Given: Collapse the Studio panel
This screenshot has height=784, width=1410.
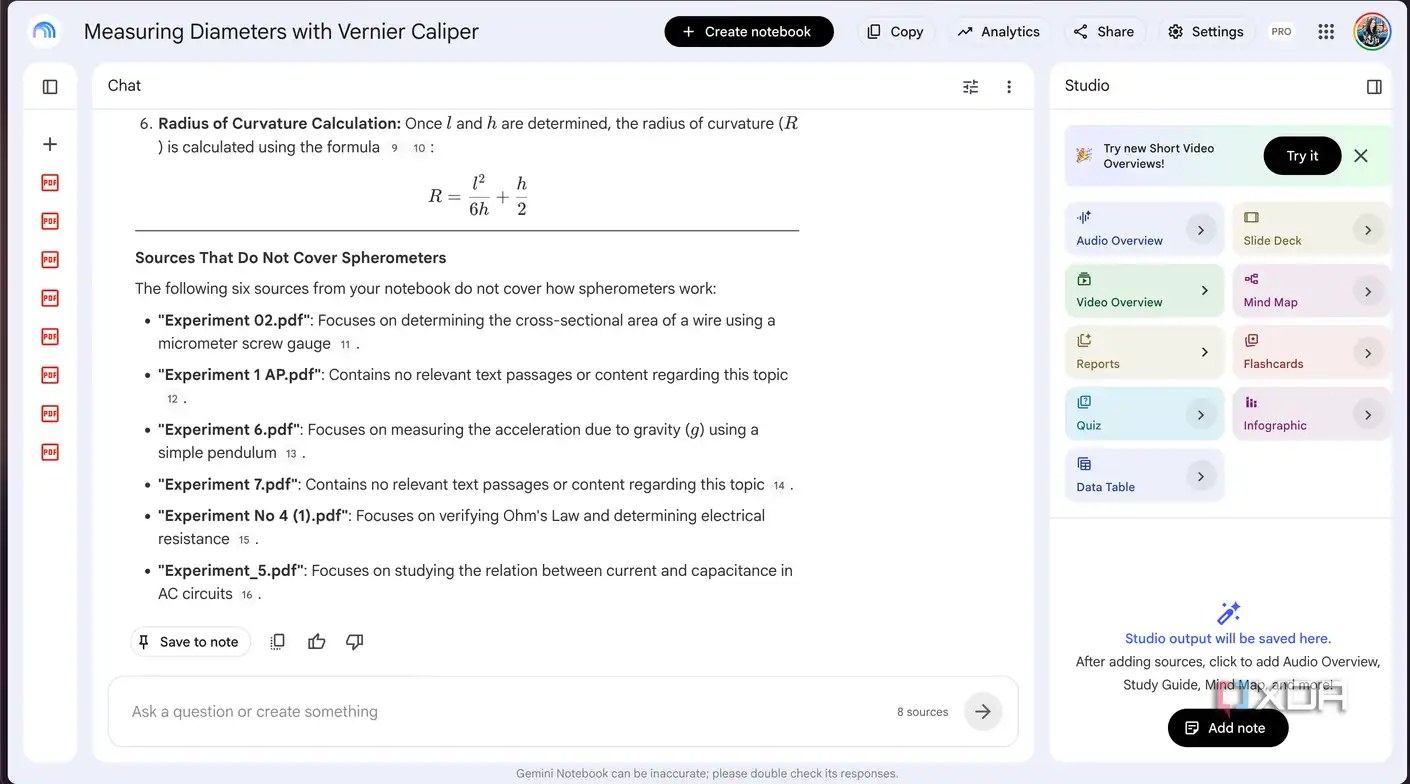Looking at the screenshot, I should (x=1374, y=87).
